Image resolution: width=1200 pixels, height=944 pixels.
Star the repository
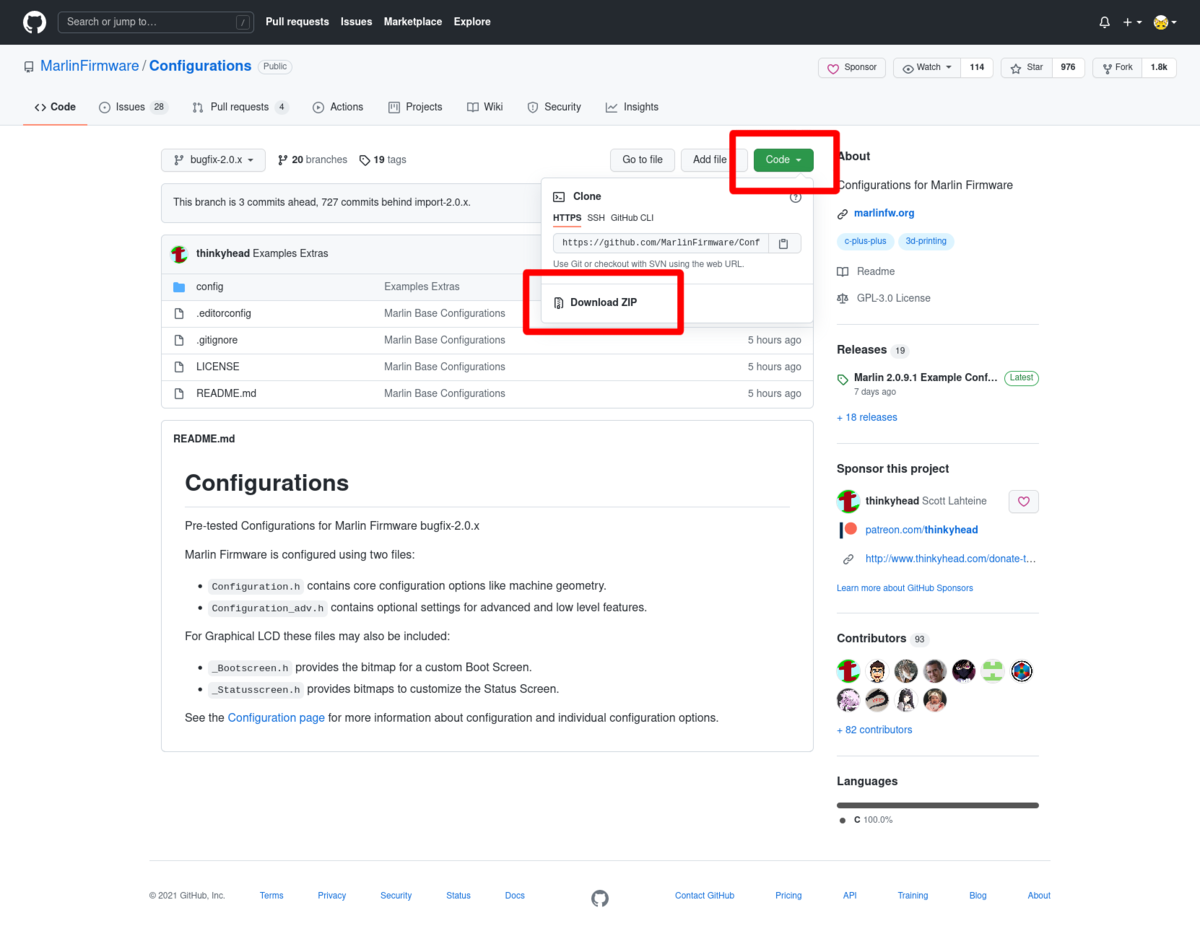click(x=1027, y=68)
